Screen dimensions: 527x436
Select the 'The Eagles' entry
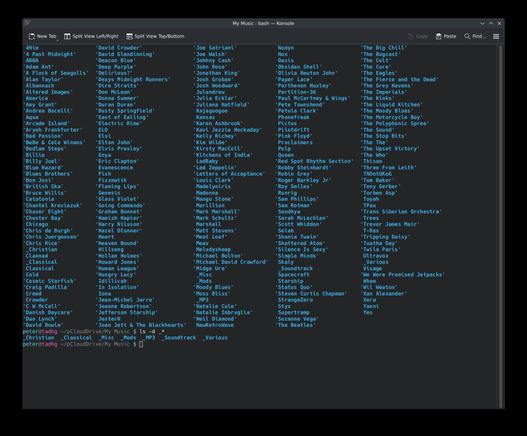[379, 73]
